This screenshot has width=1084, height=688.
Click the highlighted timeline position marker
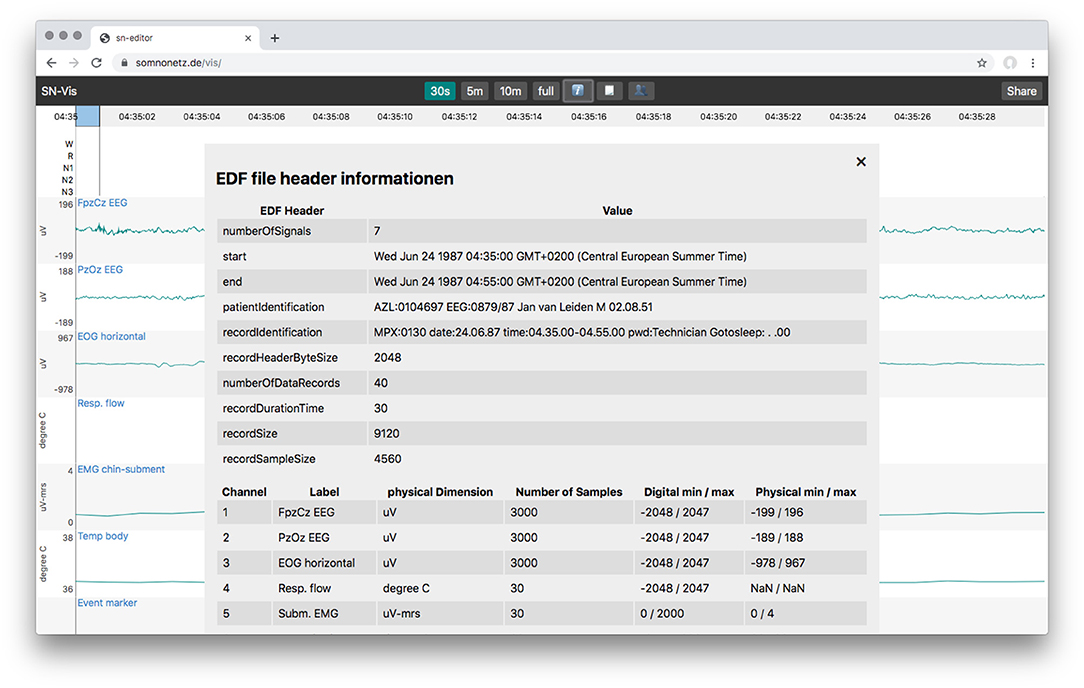click(88, 116)
